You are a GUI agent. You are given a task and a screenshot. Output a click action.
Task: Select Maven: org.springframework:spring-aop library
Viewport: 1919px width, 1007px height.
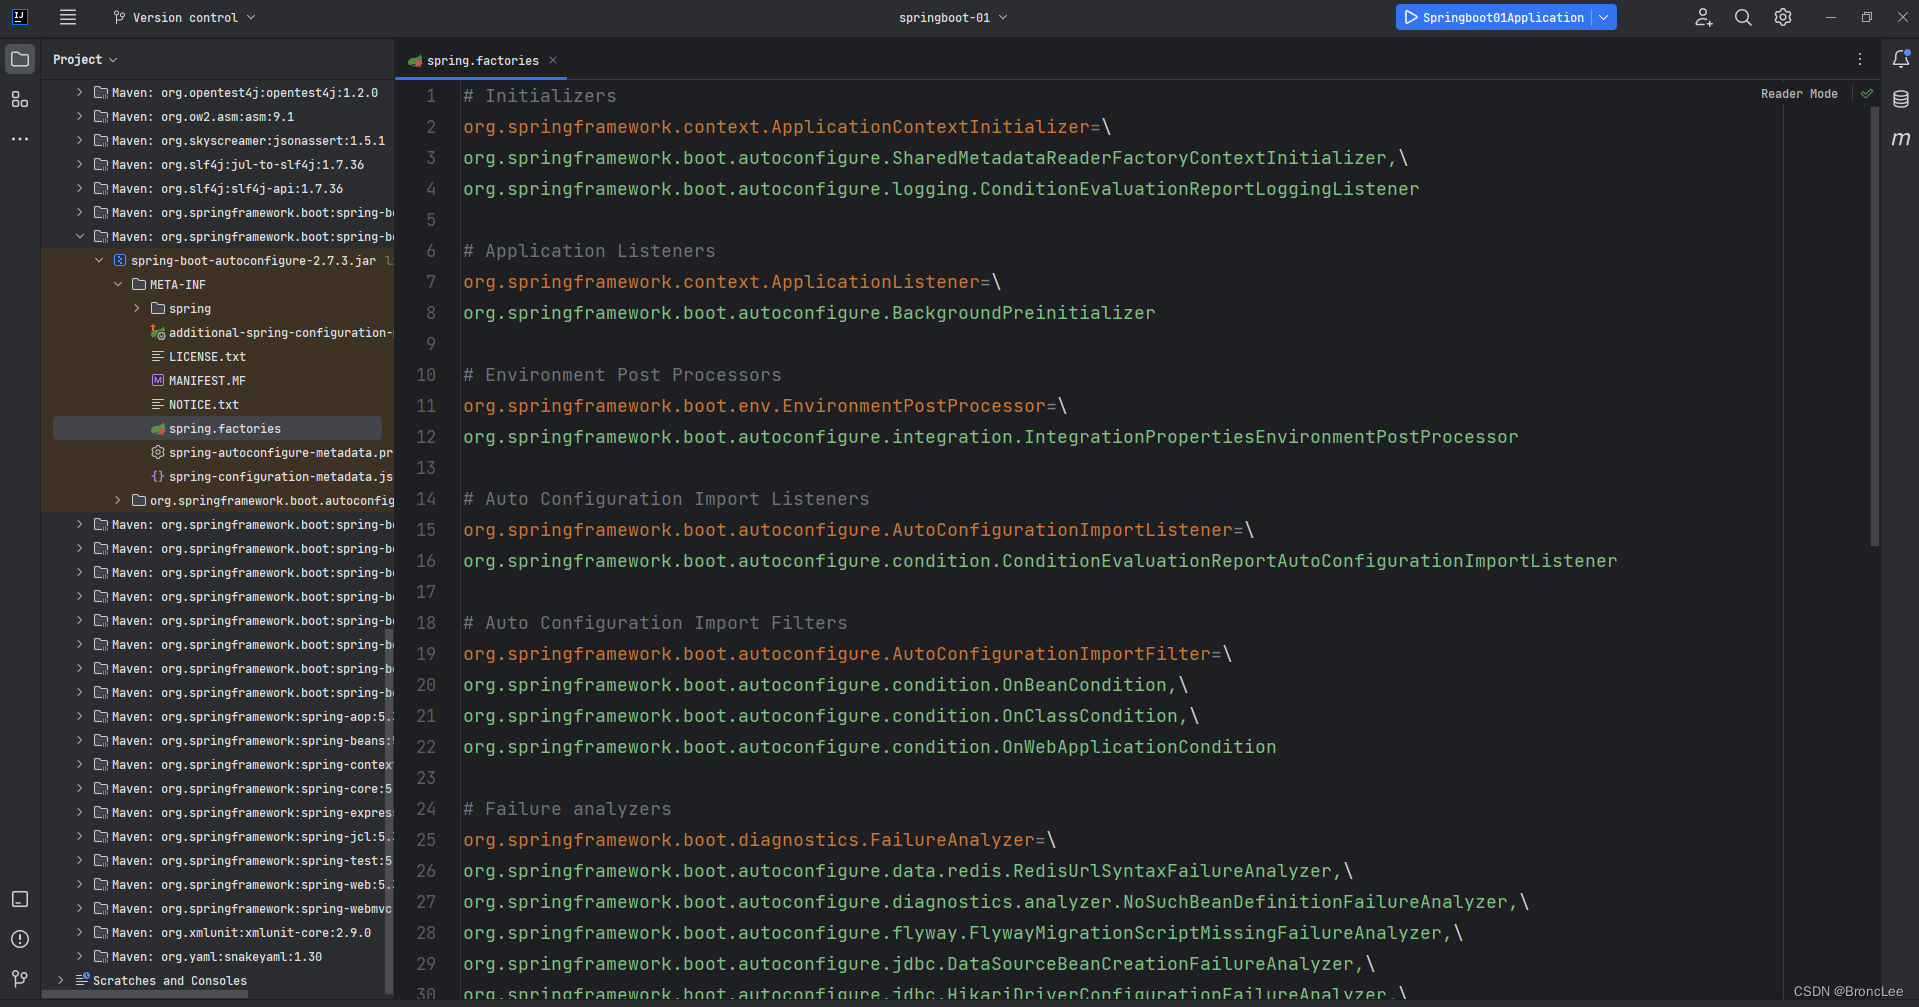pos(243,716)
